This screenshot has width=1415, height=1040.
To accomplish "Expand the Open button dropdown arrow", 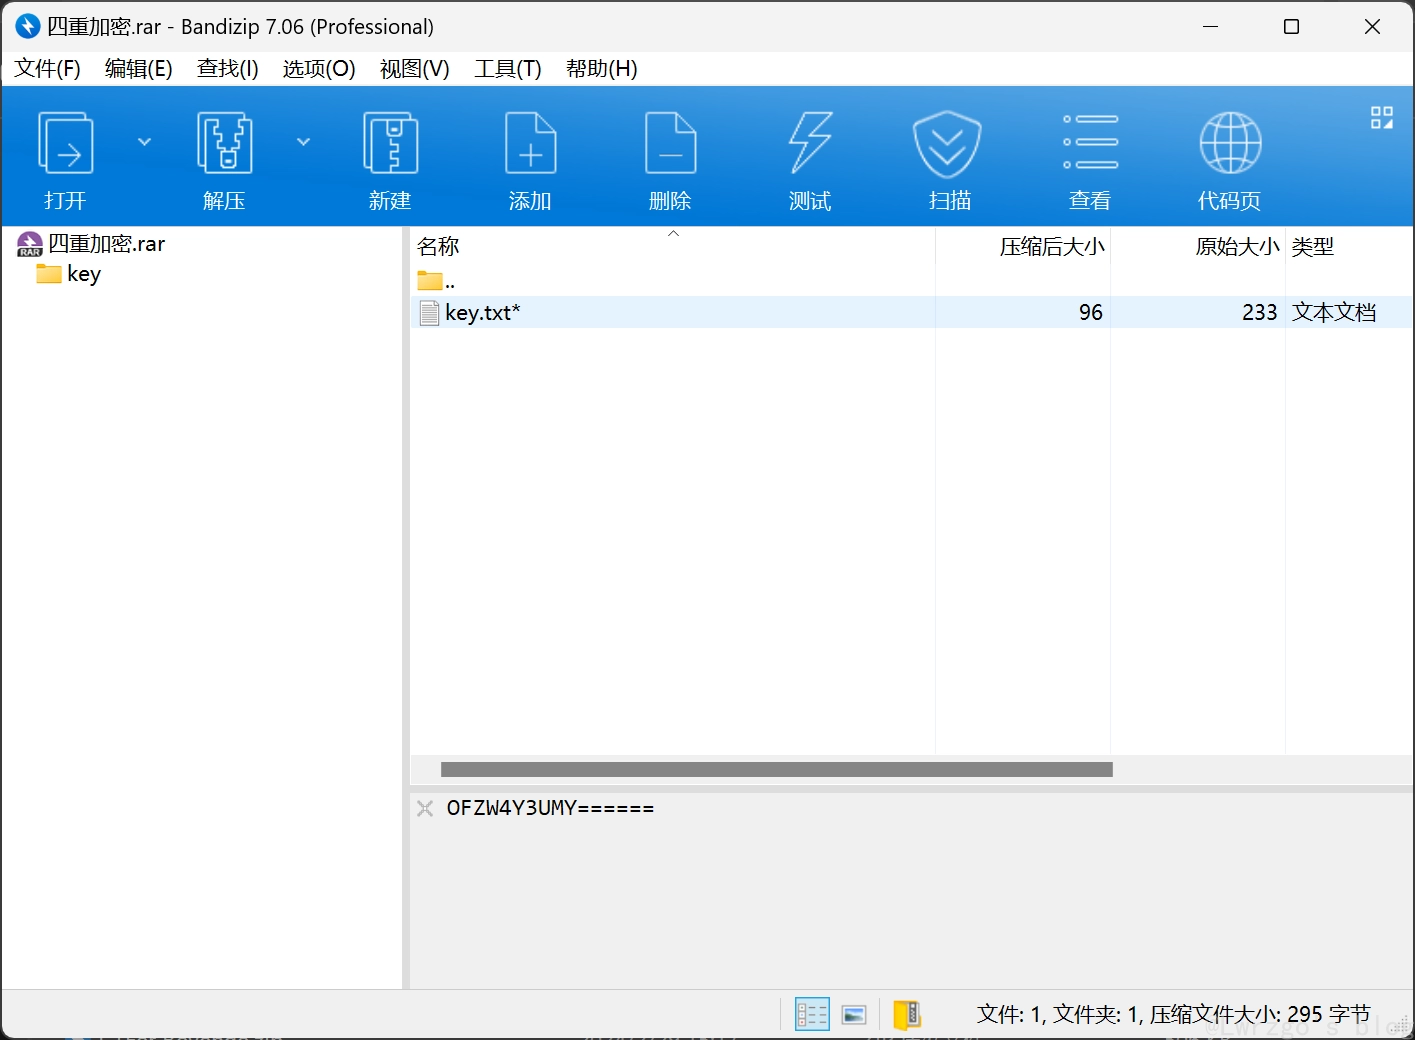I will click(x=144, y=142).
